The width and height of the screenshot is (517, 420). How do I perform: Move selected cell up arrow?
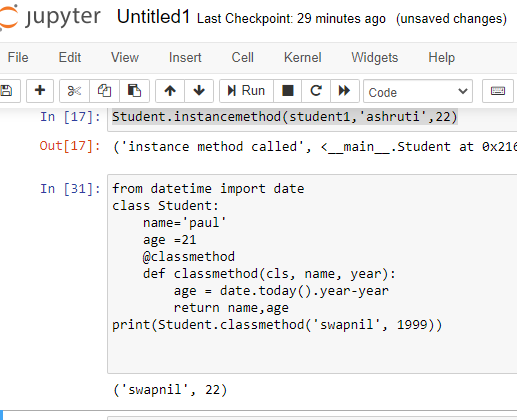pos(170,91)
